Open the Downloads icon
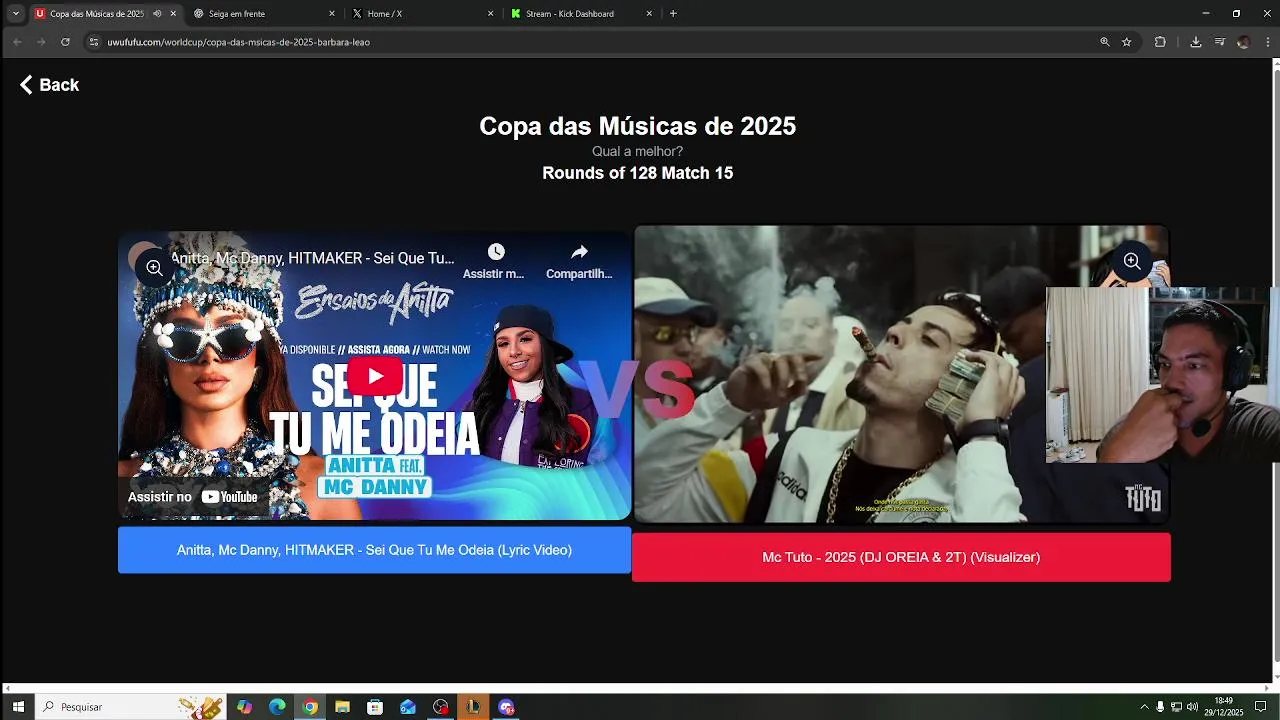This screenshot has width=1280, height=720. (x=1196, y=42)
